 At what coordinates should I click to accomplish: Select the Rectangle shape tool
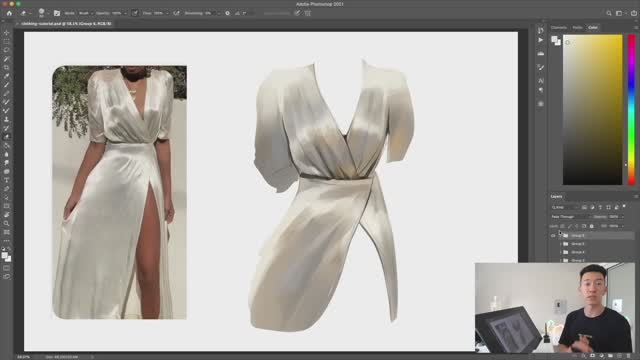pyautogui.click(x=6, y=206)
